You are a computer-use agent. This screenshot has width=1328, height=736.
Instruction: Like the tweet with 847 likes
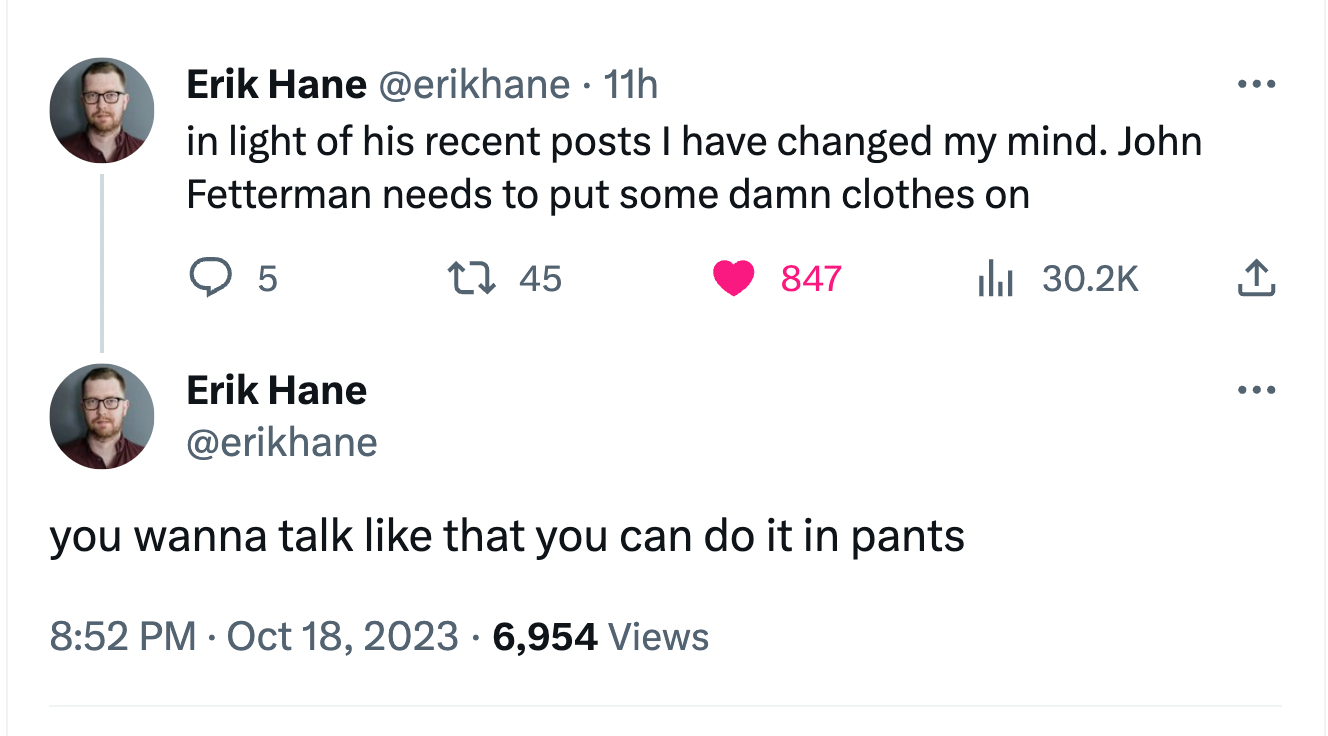[x=733, y=278]
